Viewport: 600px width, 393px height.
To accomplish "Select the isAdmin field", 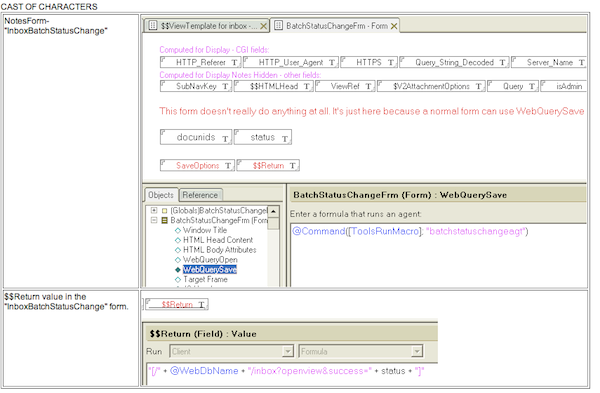I will click(564, 86).
